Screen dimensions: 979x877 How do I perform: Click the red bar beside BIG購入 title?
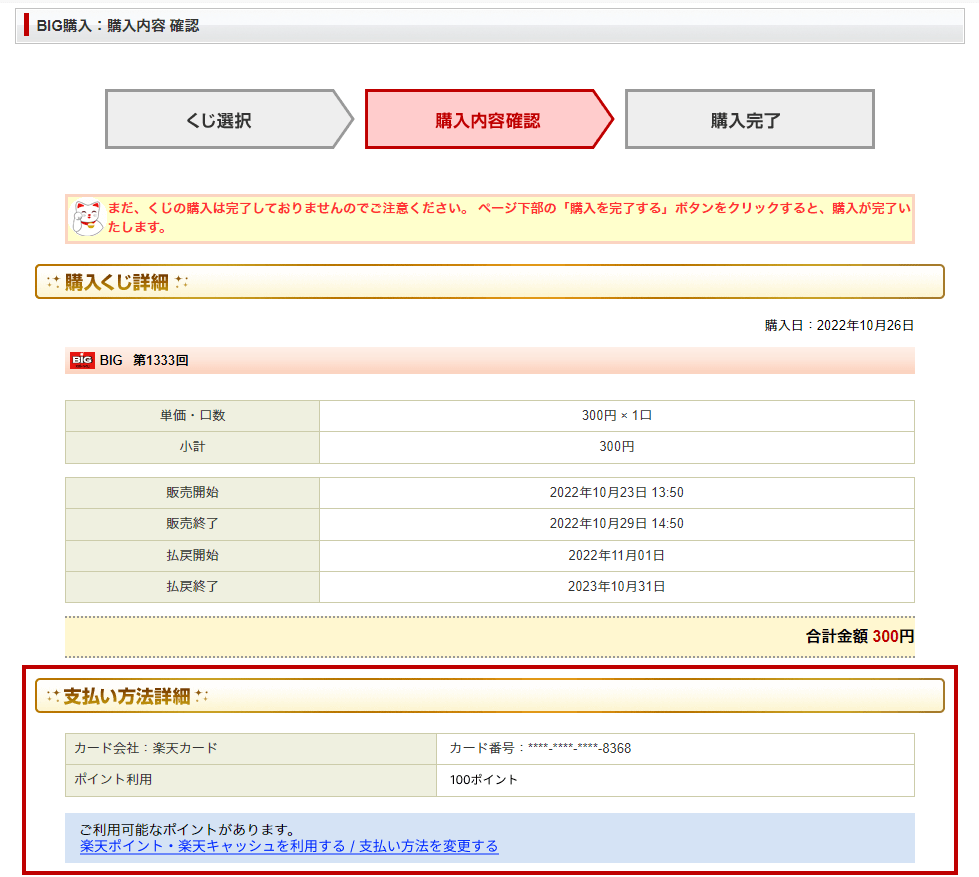pyautogui.click(x=26, y=25)
